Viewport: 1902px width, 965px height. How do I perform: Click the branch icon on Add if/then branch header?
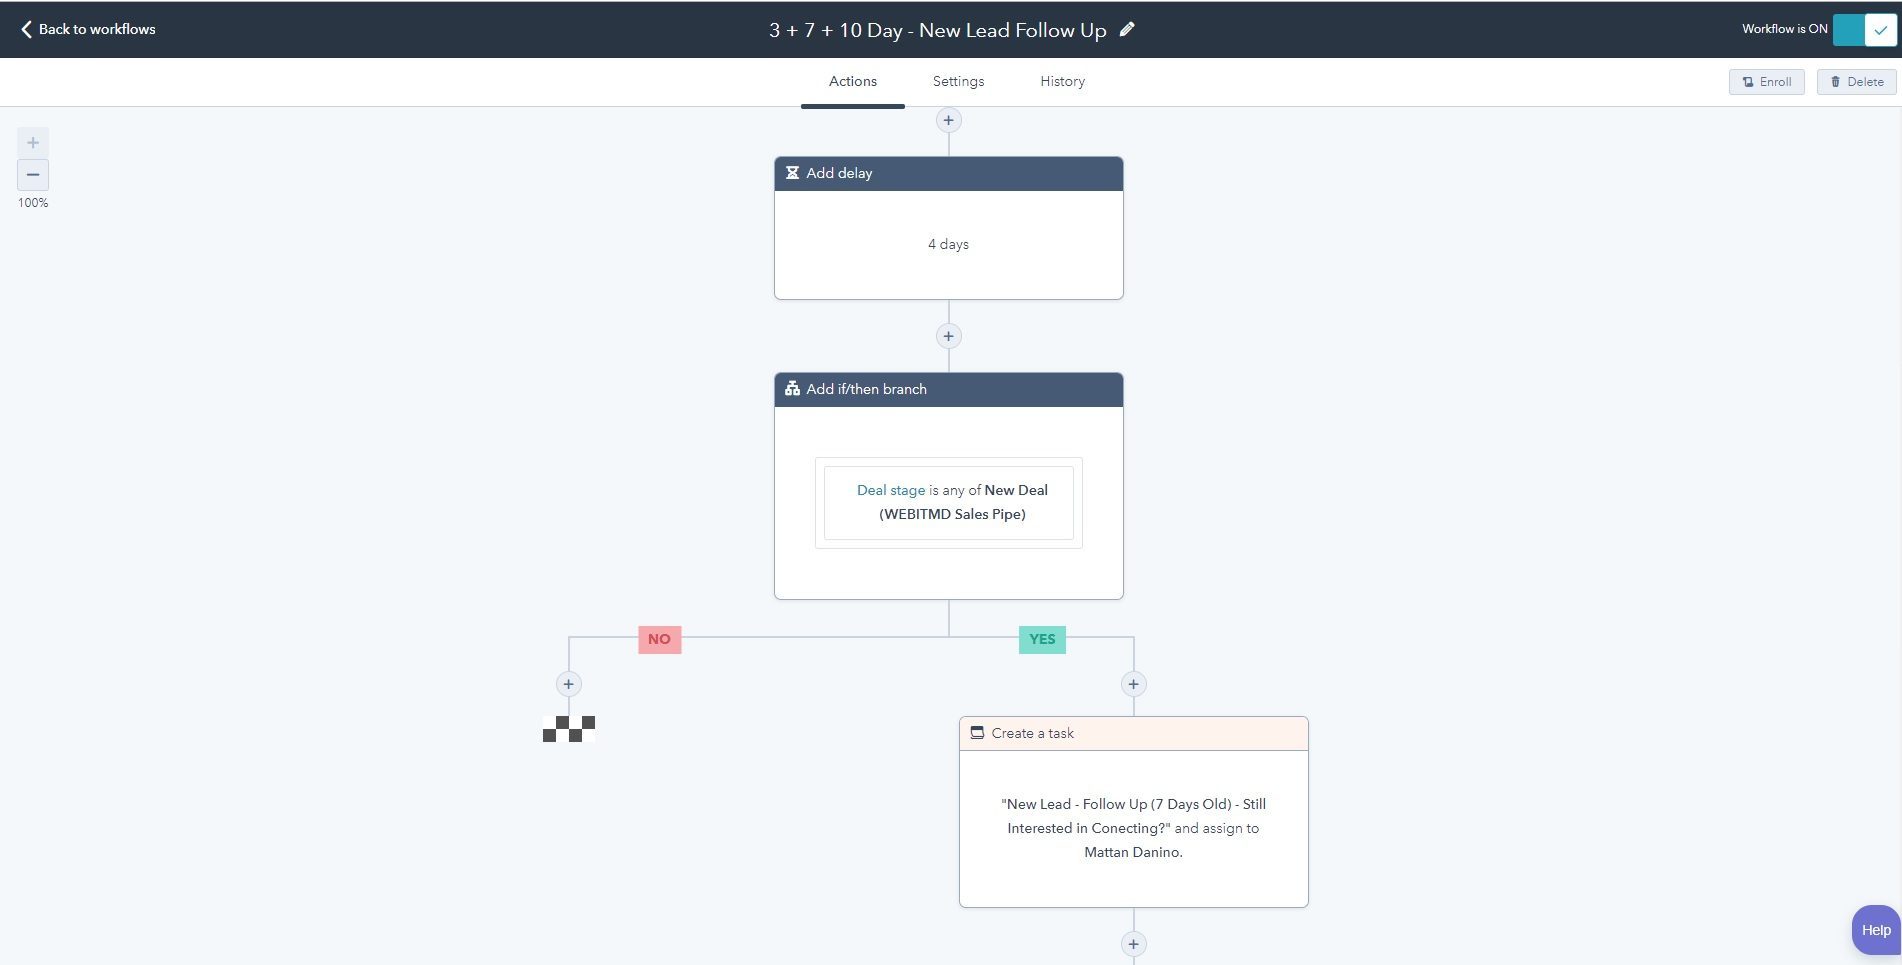coord(791,388)
